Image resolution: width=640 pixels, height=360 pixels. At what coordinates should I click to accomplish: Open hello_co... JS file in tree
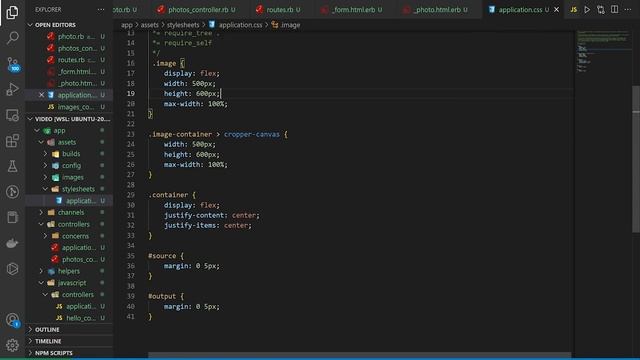[x=69, y=318]
